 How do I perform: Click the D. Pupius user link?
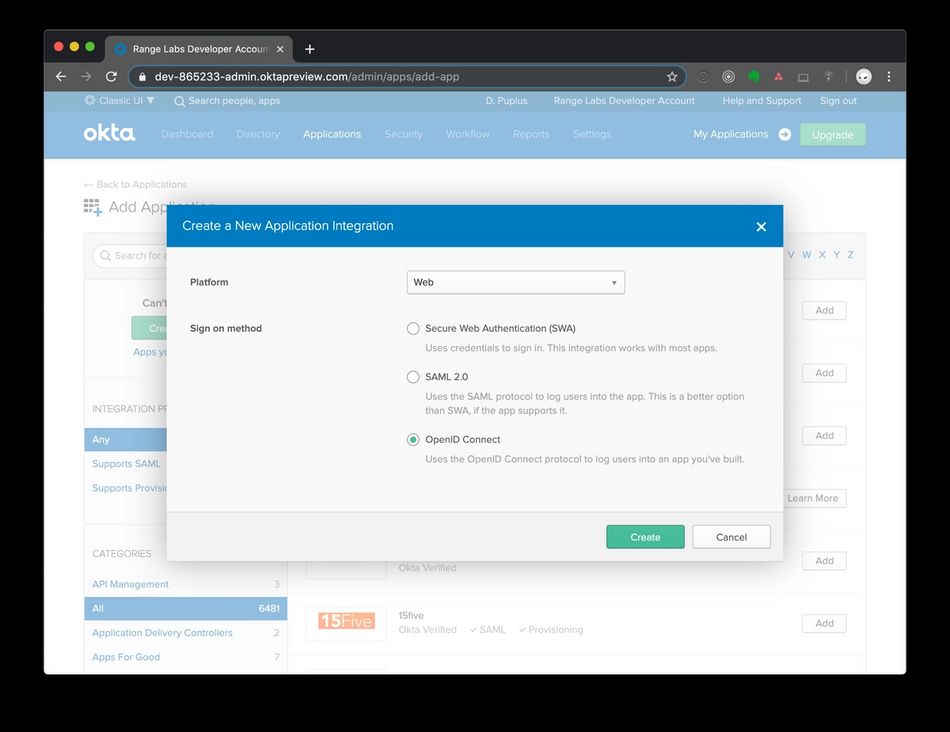tap(506, 101)
